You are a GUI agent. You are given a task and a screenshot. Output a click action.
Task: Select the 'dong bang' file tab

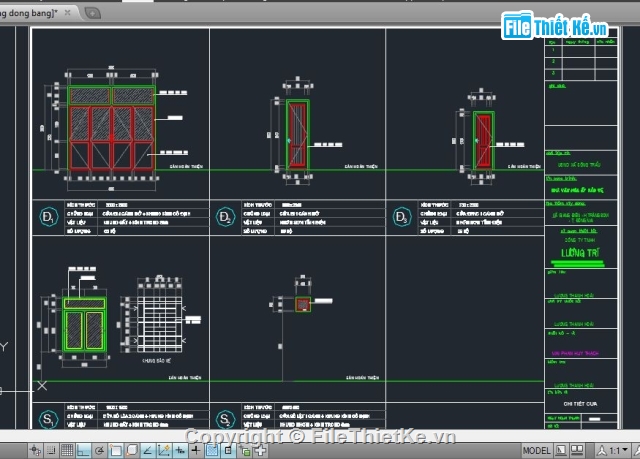29,13
